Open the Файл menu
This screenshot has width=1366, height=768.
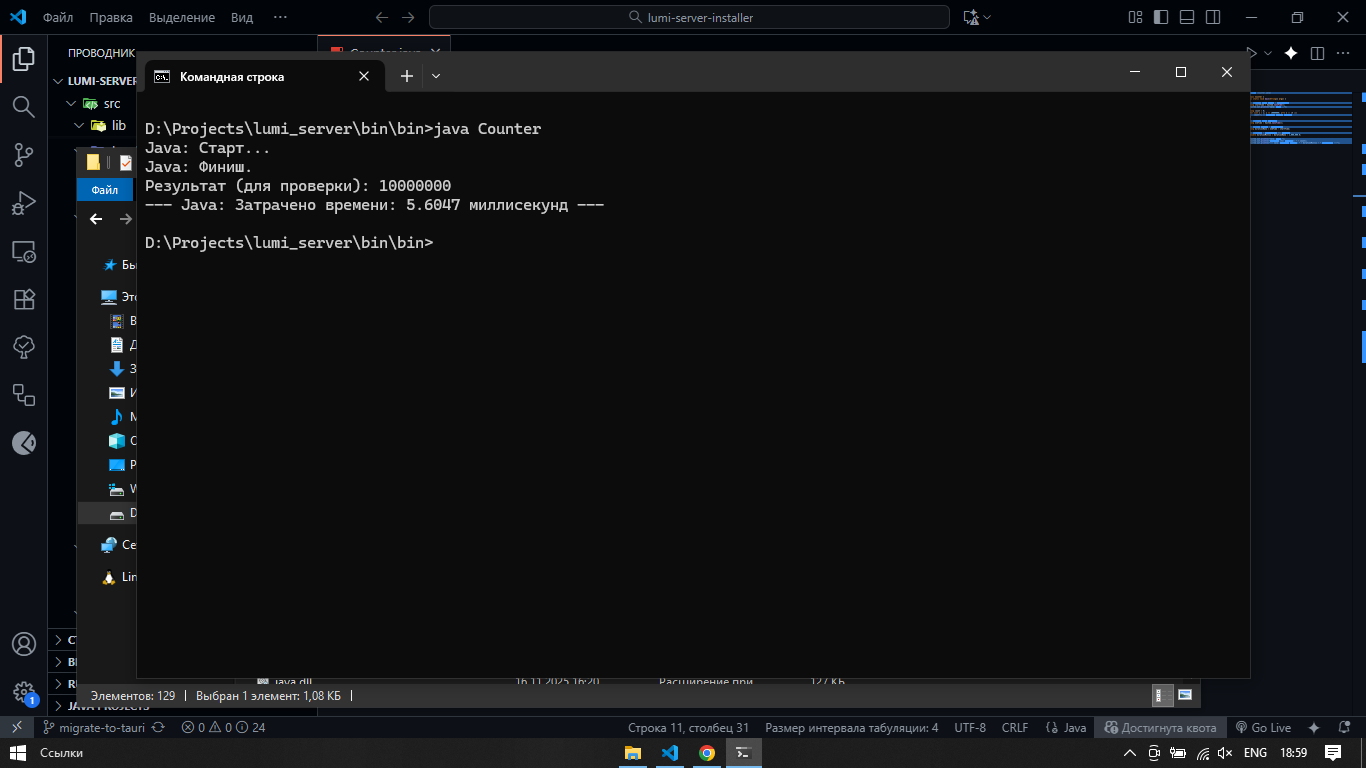click(x=58, y=17)
